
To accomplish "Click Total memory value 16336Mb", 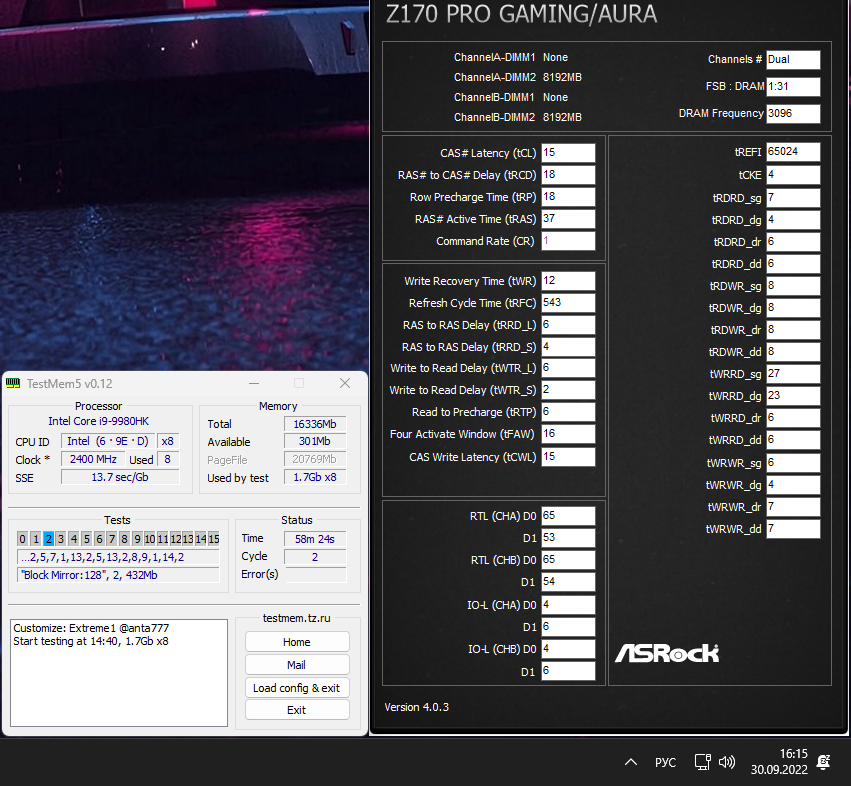I will [315, 424].
